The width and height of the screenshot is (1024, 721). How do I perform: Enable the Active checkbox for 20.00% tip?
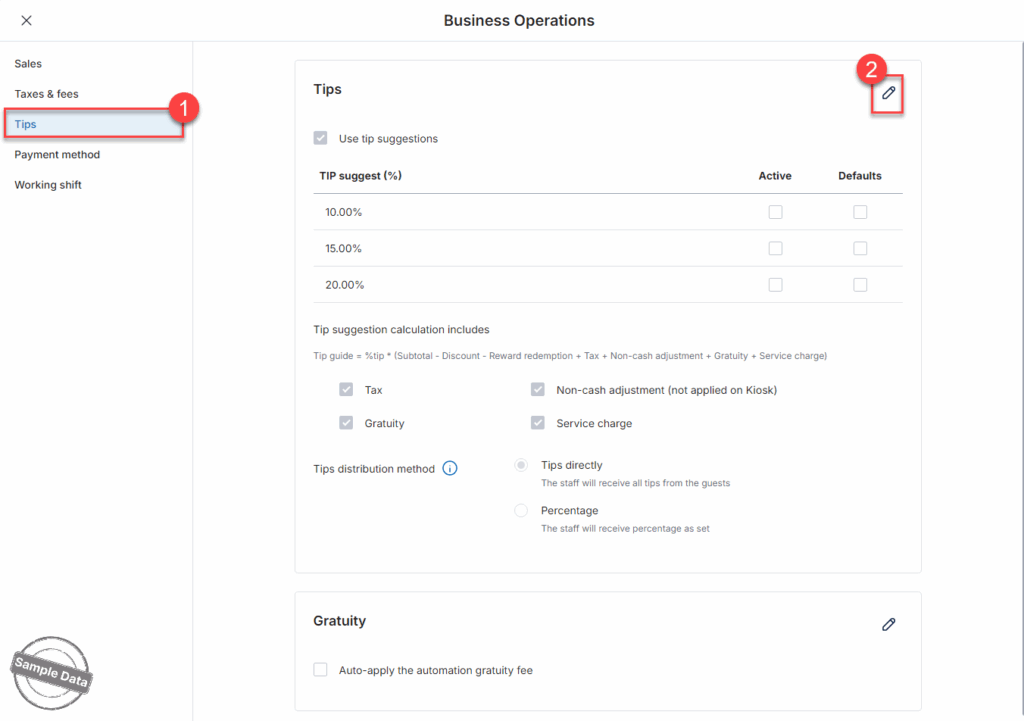[775, 285]
